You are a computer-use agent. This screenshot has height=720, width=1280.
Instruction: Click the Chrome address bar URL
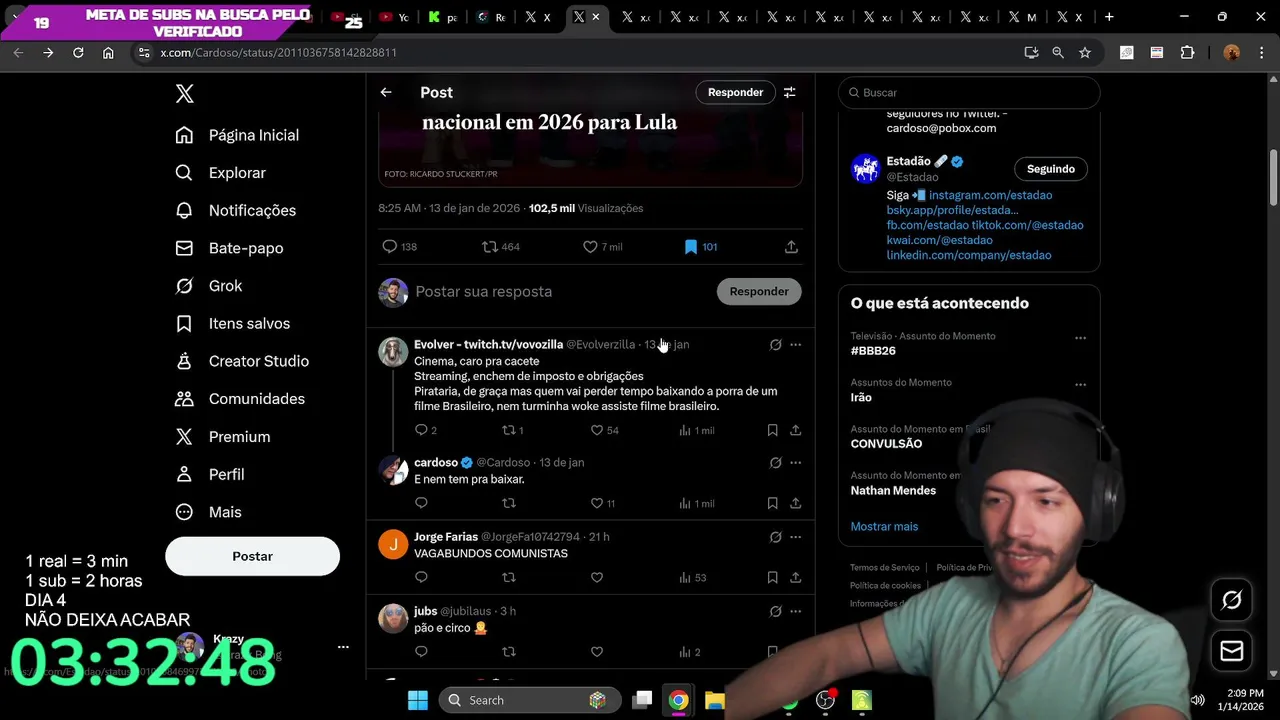tap(278, 53)
